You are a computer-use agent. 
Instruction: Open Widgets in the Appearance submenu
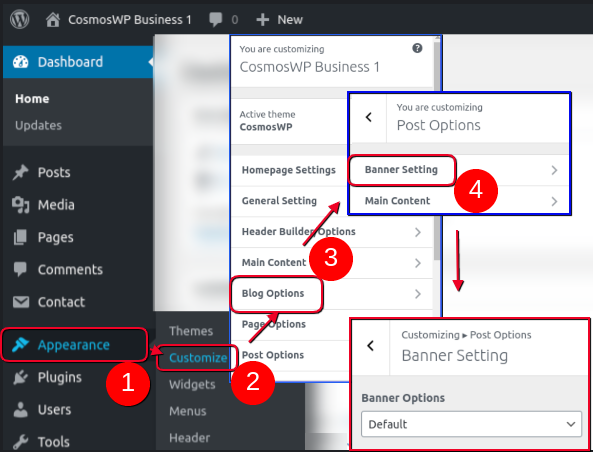point(192,384)
